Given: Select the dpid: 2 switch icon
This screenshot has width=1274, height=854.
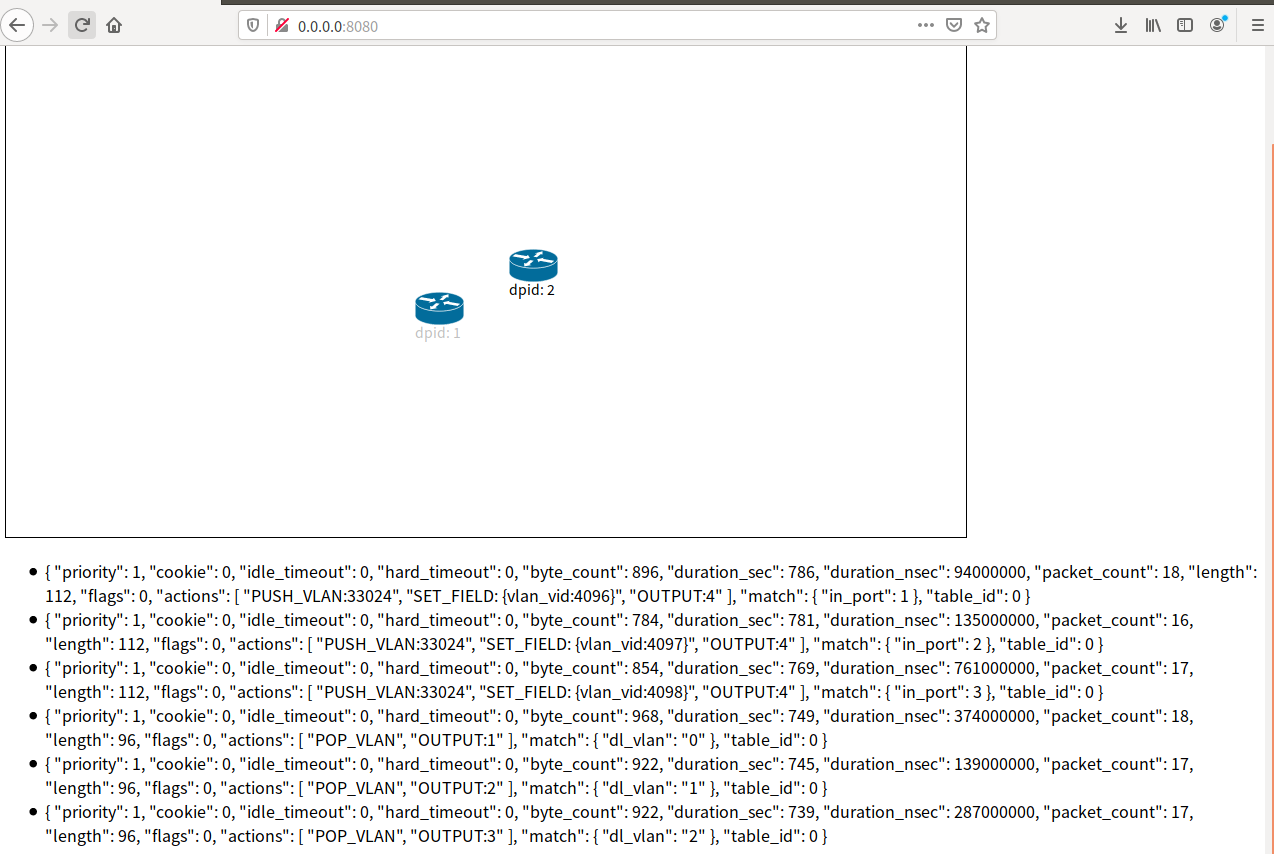Looking at the screenshot, I should [533, 265].
